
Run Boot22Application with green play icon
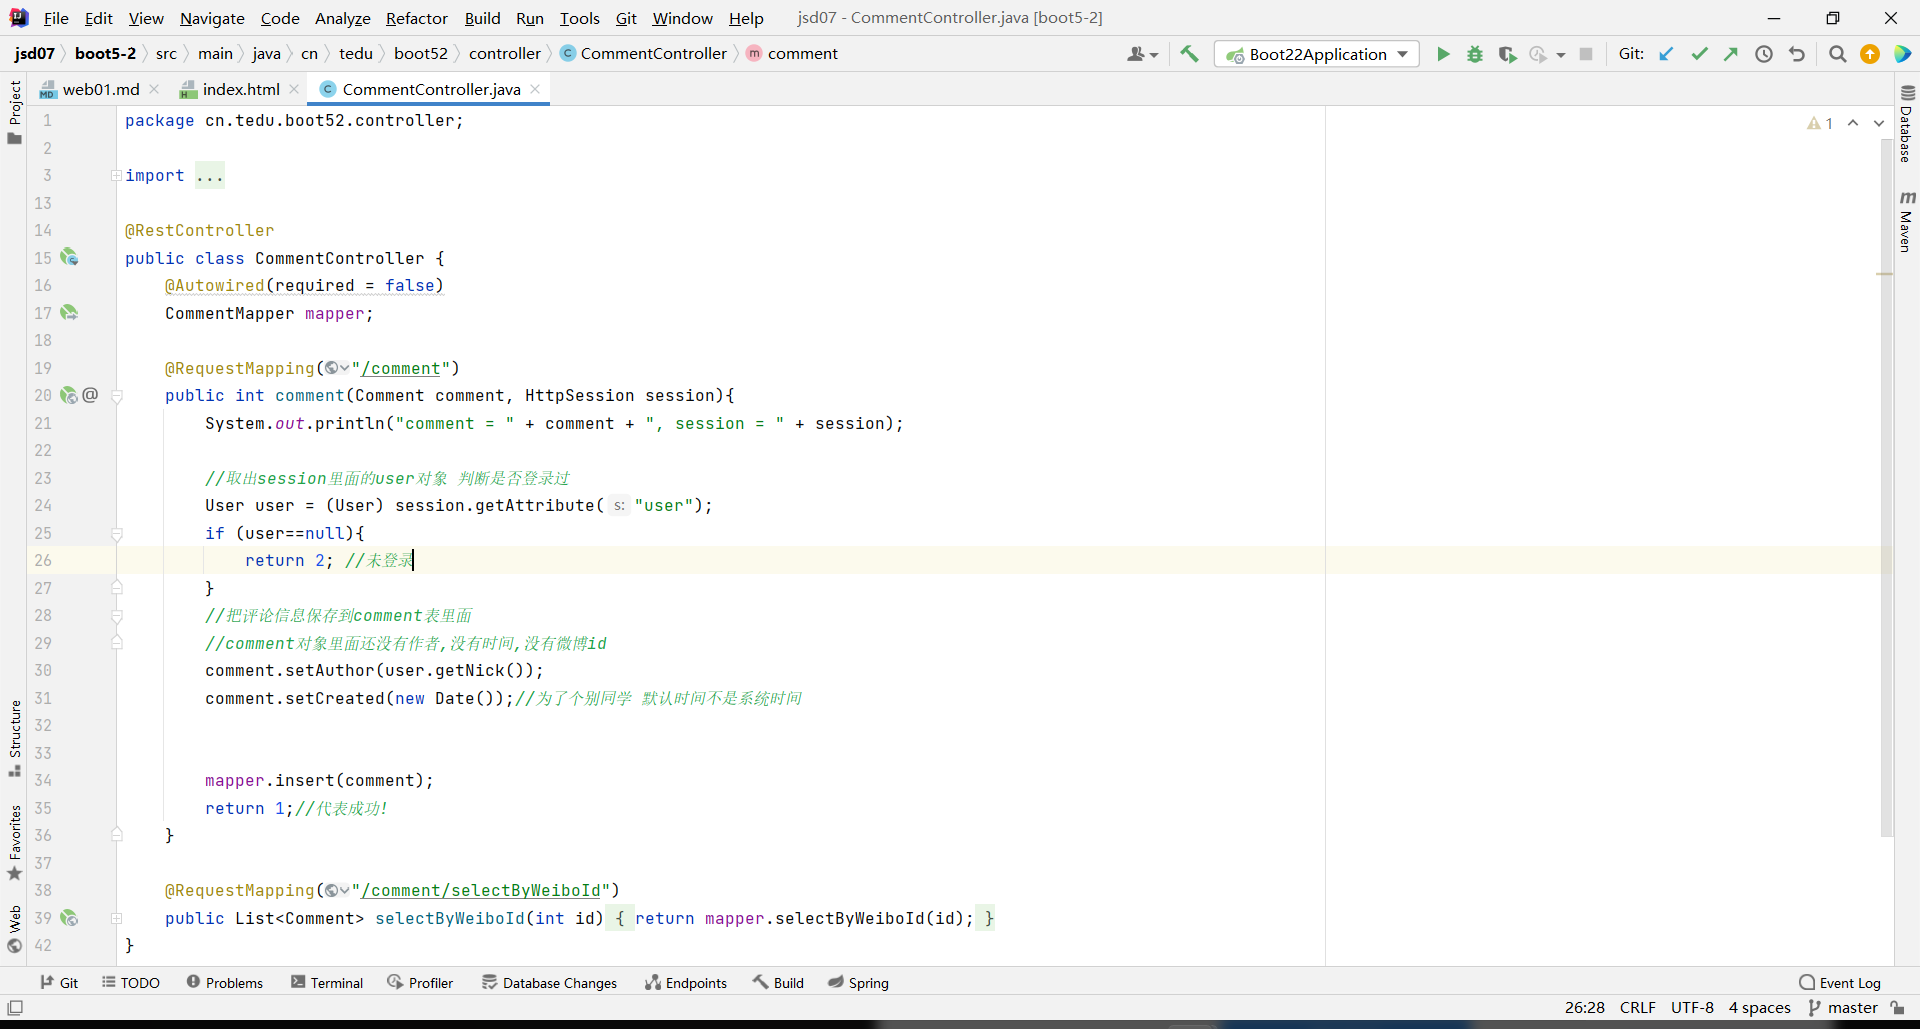pos(1442,54)
